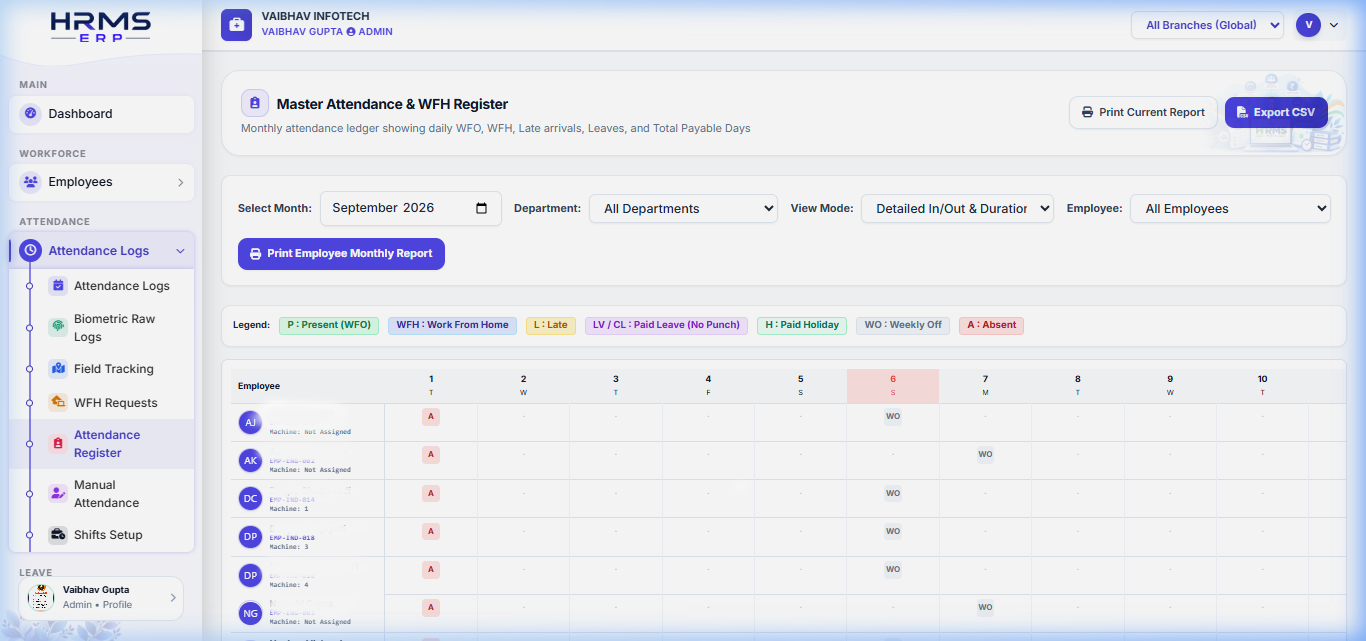The width and height of the screenshot is (1366, 641).
Task: Open WFH Requests page
Action: tap(115, 403)
